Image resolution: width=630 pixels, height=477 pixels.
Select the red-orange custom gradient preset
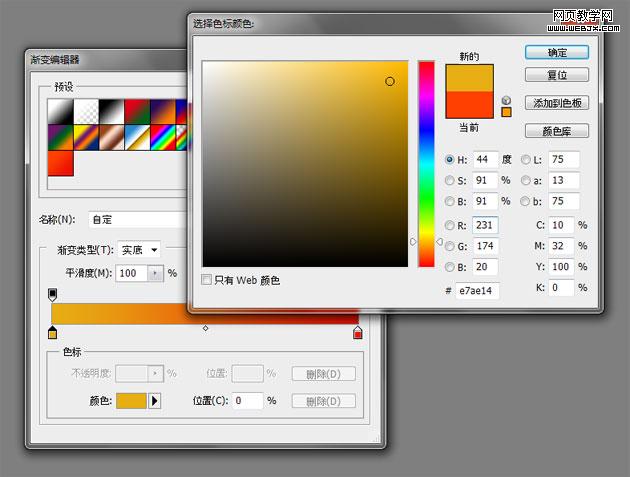tap(60, 163)
